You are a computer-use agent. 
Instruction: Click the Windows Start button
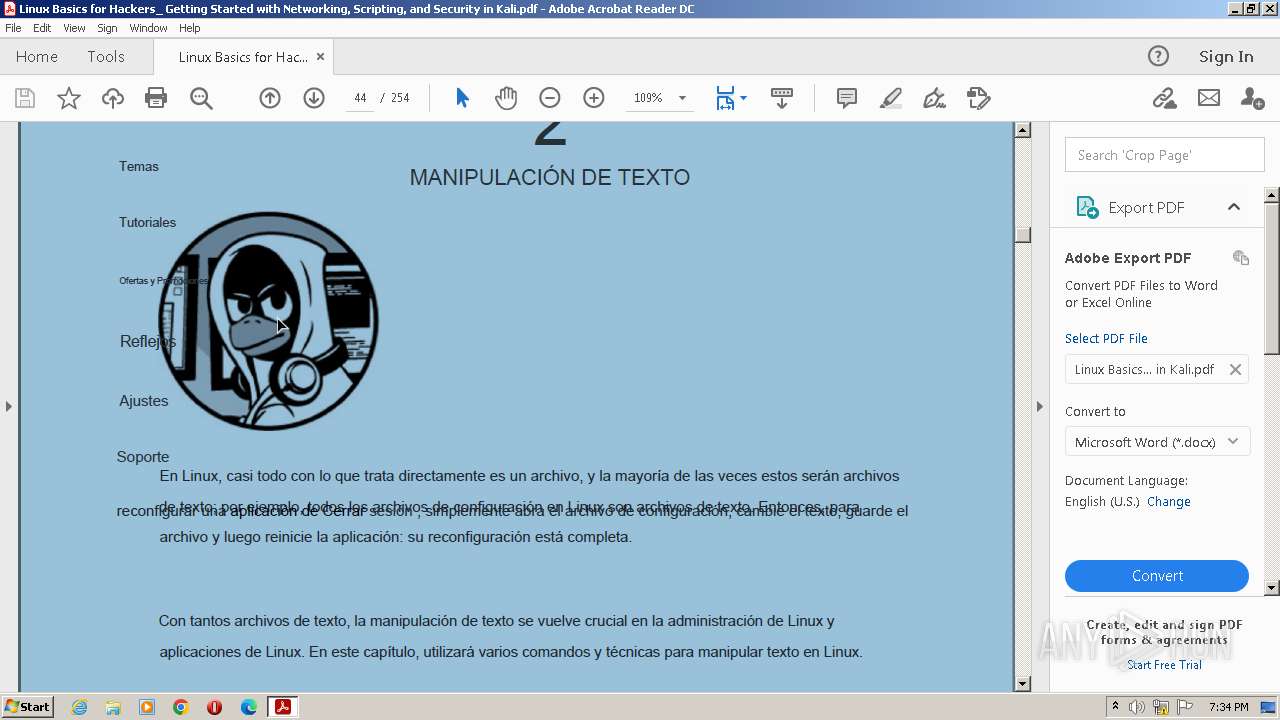click(x=28, y=706)
